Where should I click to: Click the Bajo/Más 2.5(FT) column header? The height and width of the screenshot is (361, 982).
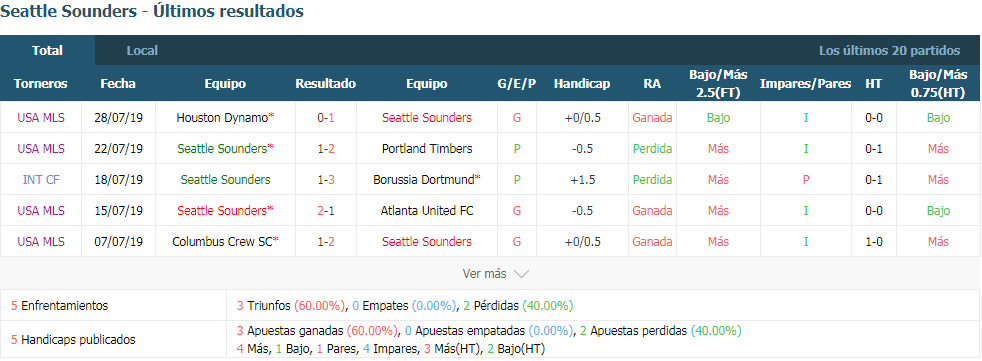(718, 83)
